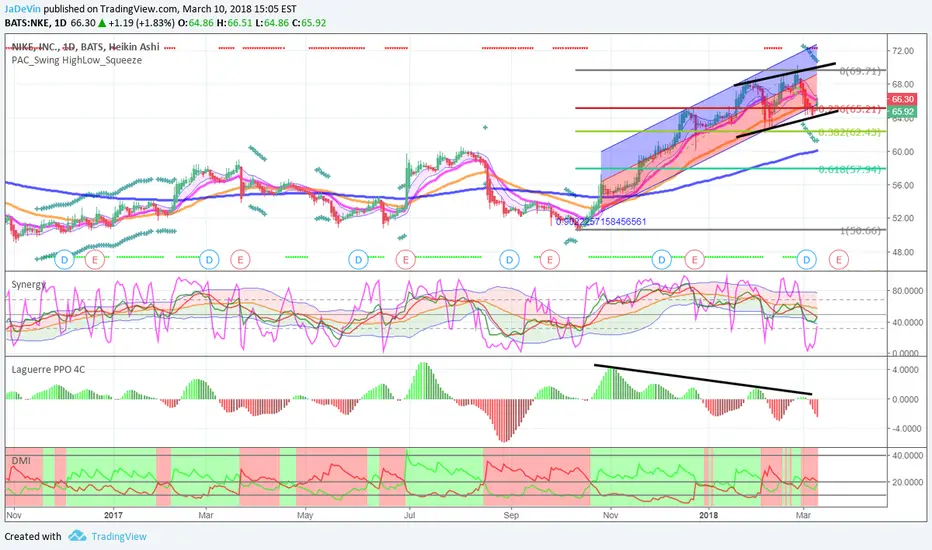Screen dimensions: 932x550
Task: Click the earnings E marker just before Jul
Action: click(x=405, y=260)
